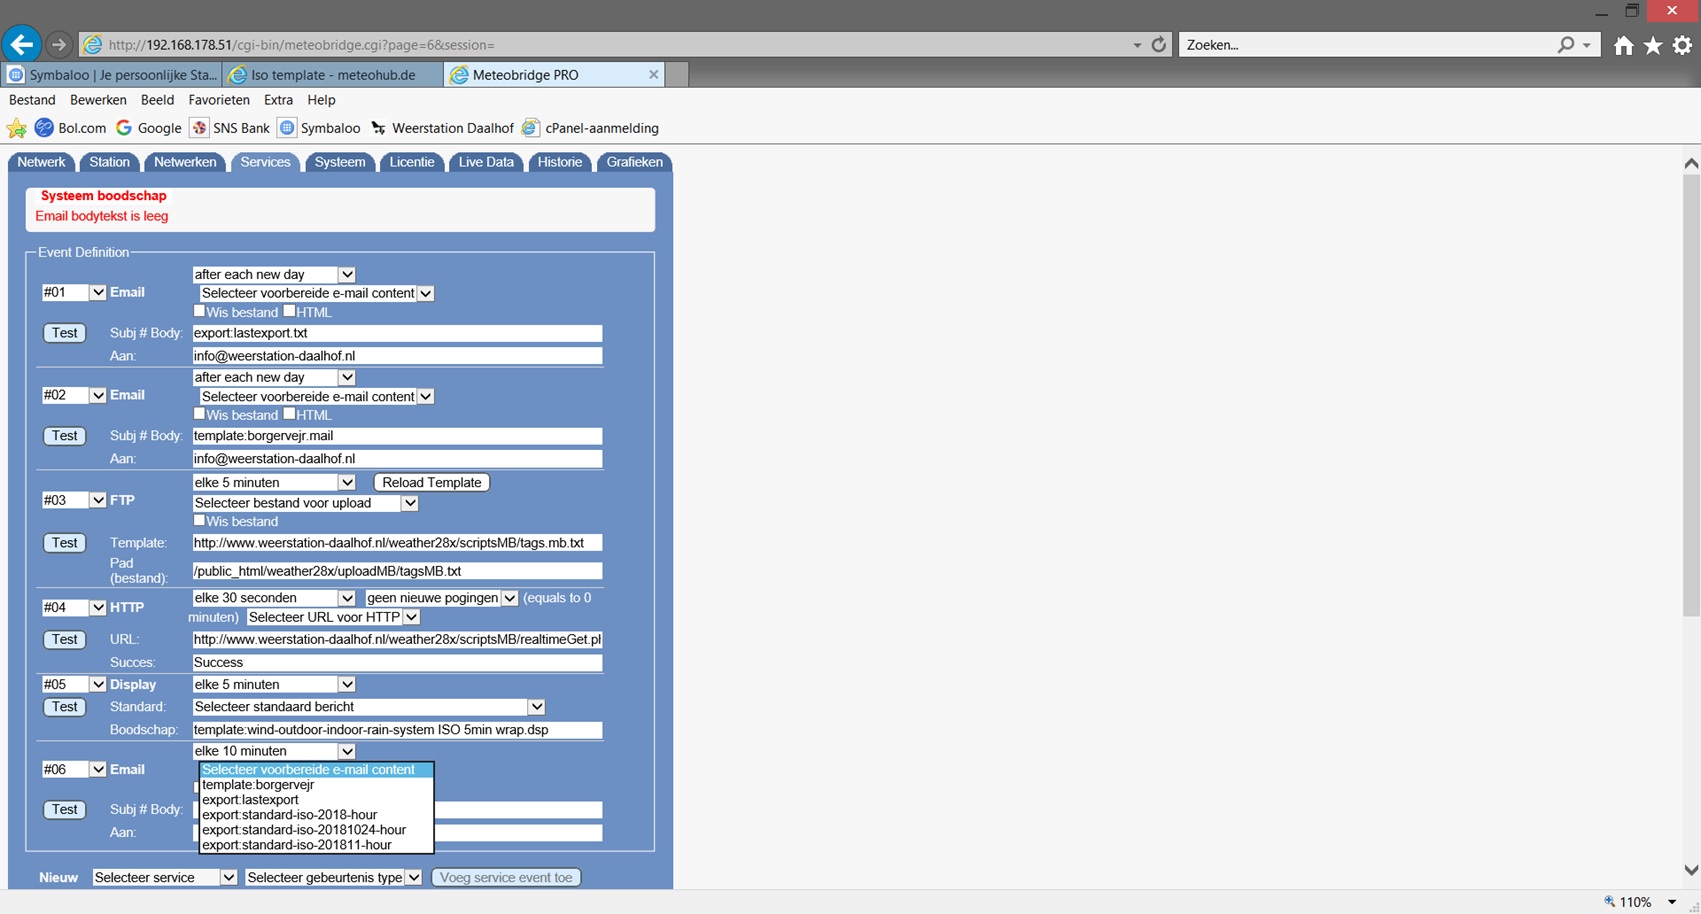Open 'Selecteer service' dropdown
Screen dimensions: 1701x914
[164, 877]
